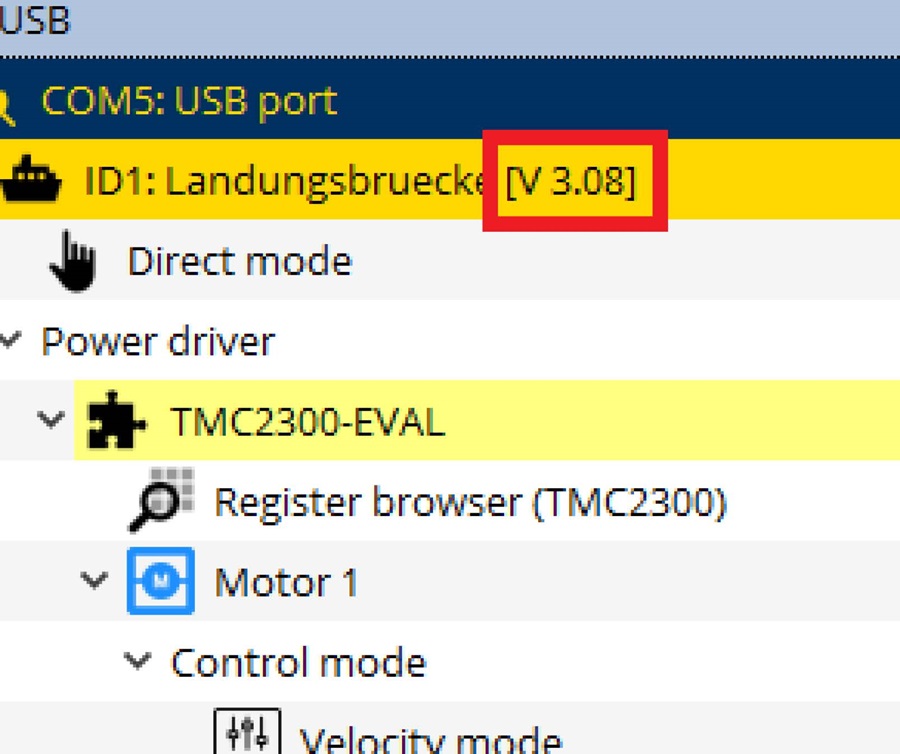Click the search icon next to COM5
Viewport: 900px width, 754px height.
click(6, 103)
